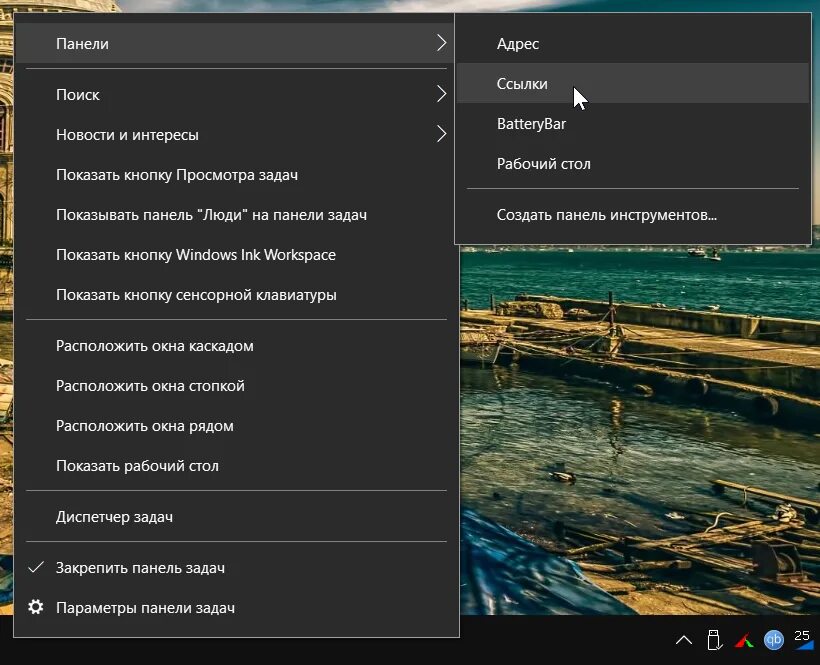Image resolution: width=820 pixels, height=665 pixels.
Task: Open Диспетчер задач
Action: coord(235,517)
